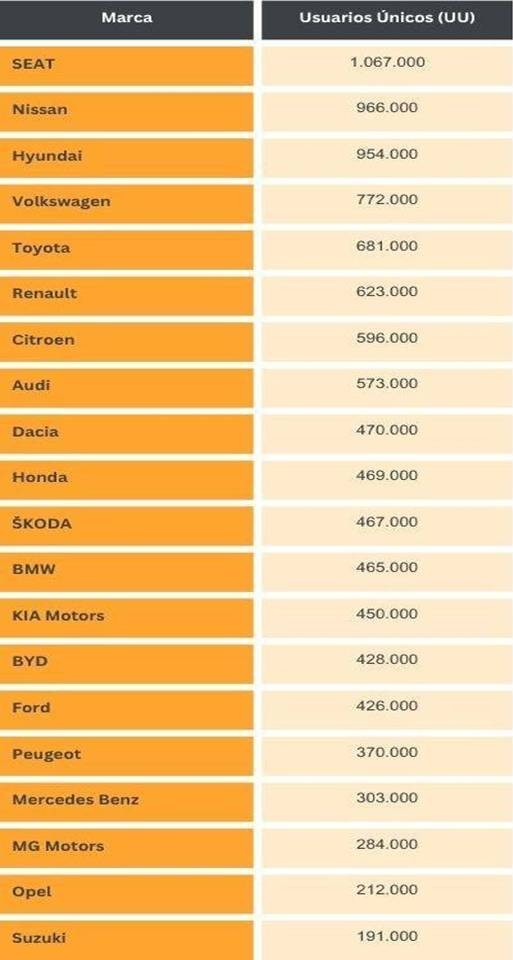The height and width of the screenshot is (960, 513).
Task: Click the Usuarios Únicos (UU) header
Action: pyautogui.click(x=387, y=19)
